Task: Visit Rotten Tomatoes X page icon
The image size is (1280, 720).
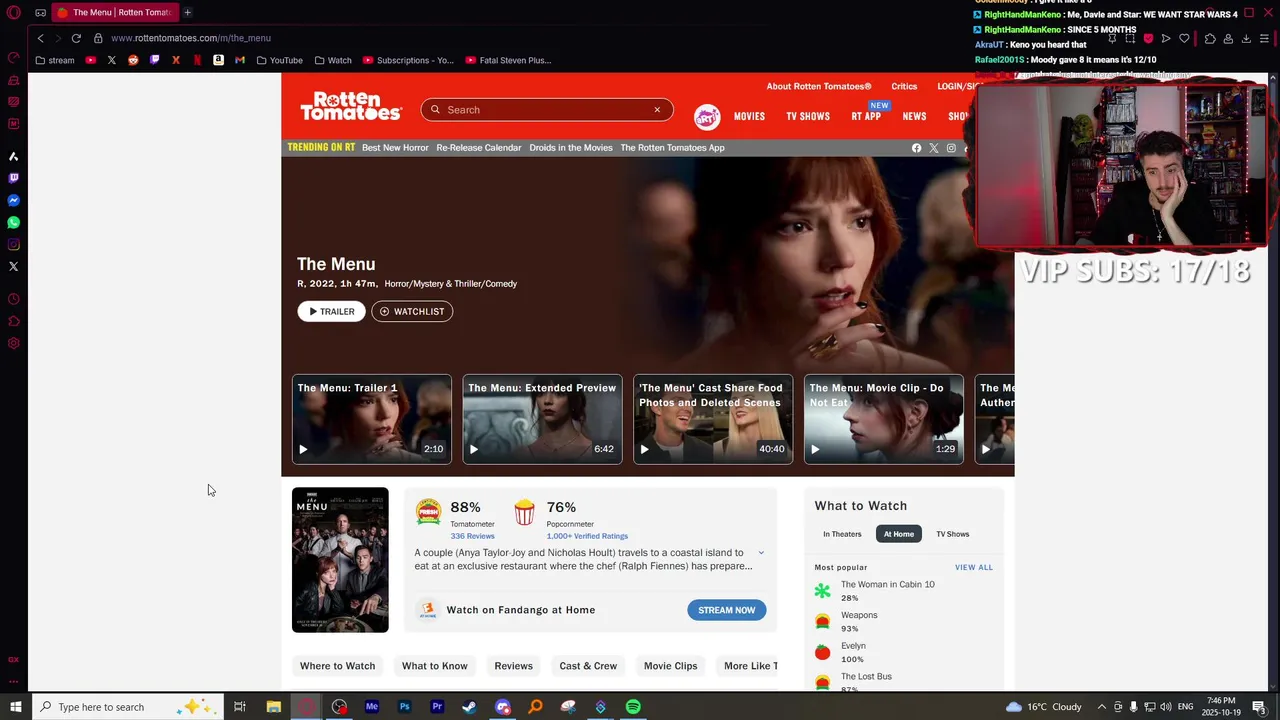Action: (934, 148)
